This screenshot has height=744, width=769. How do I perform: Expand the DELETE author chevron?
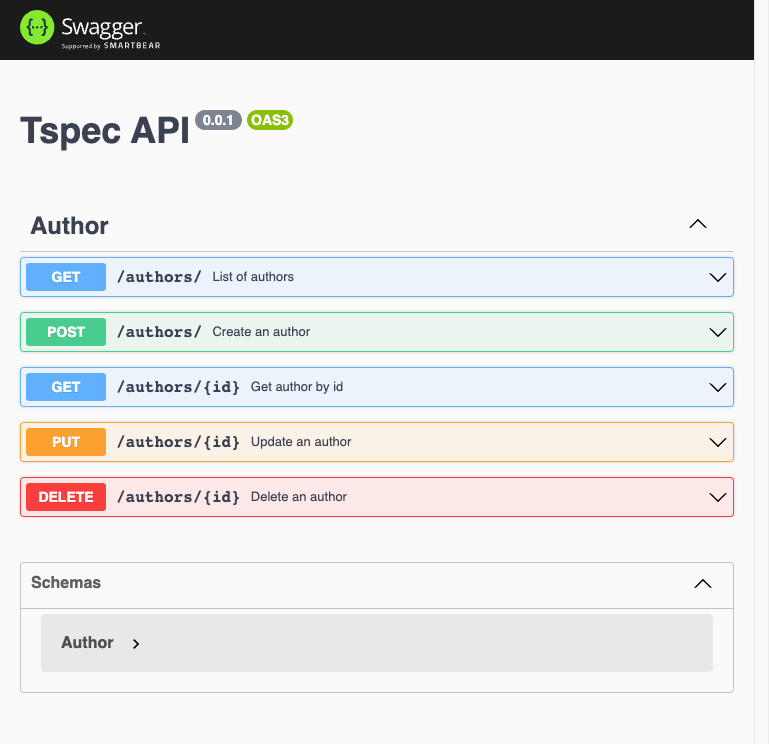point(717,497)
